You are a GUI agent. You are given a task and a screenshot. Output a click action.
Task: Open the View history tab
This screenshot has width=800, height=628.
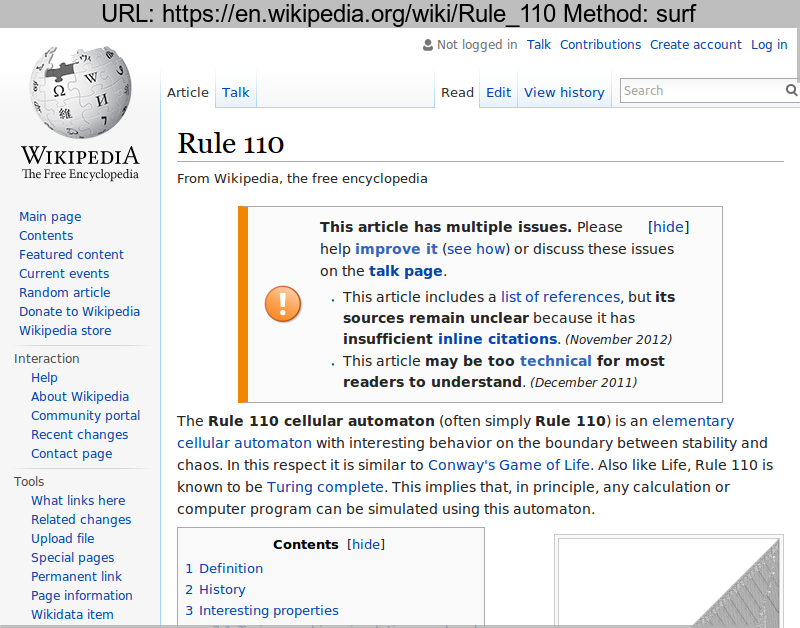(564, 92)
